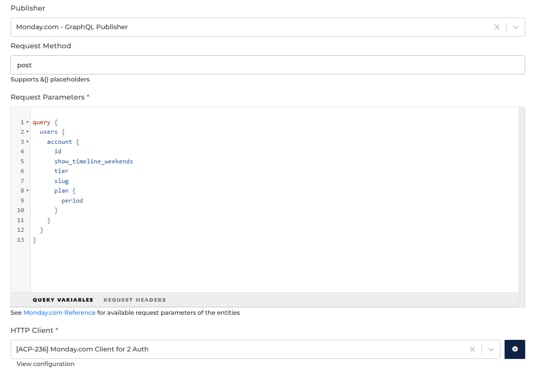This screenshot has width=552, height=376.
Task: Collapse the query block on line 1
Action: pyautogui.click(x=27, y=122)
